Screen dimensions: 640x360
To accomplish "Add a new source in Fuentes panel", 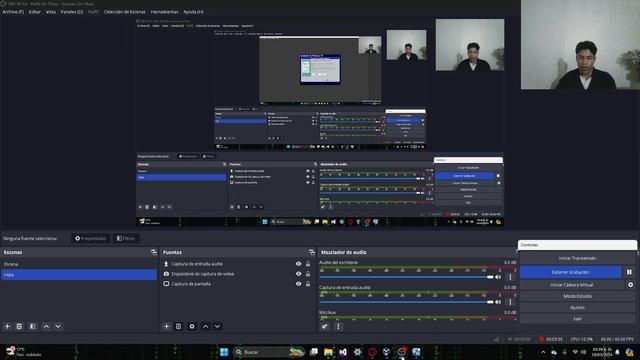I will [166, 327].
